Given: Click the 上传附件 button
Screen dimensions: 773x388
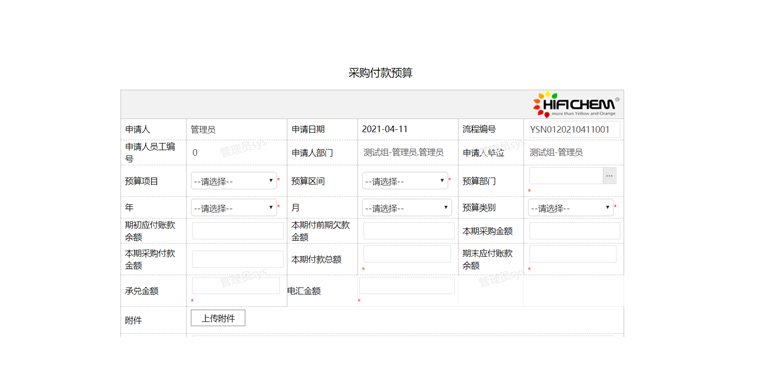Looking at the screenshot, I should pos(218,318).
